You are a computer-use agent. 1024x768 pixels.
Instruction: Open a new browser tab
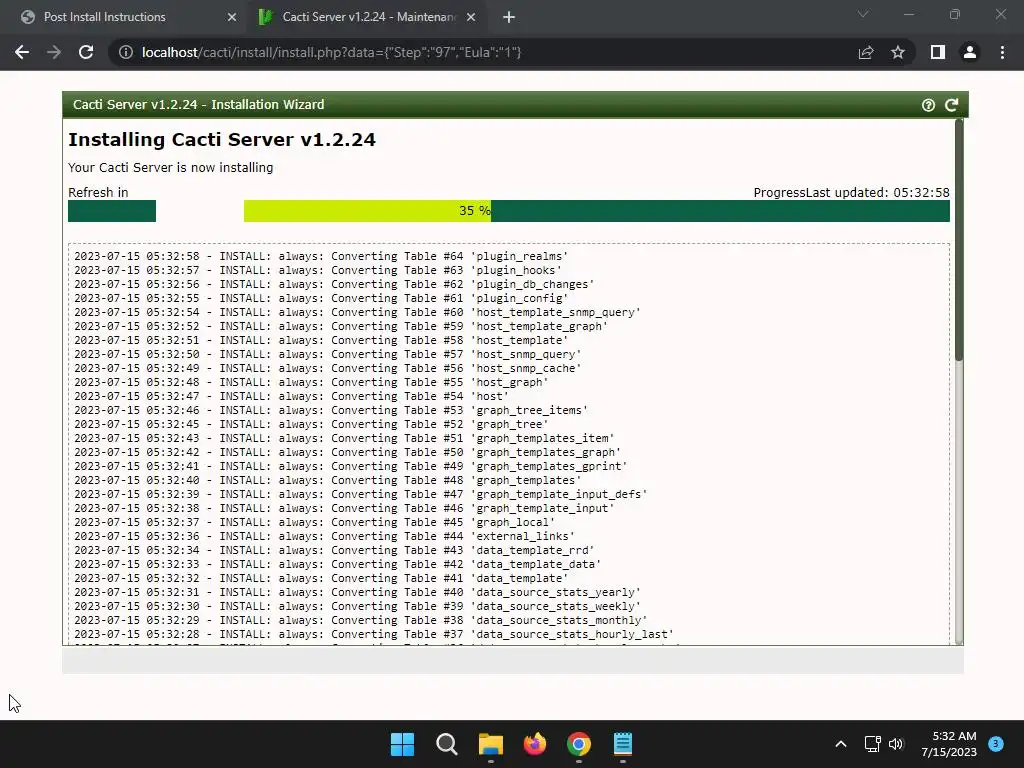coord(509,17)
